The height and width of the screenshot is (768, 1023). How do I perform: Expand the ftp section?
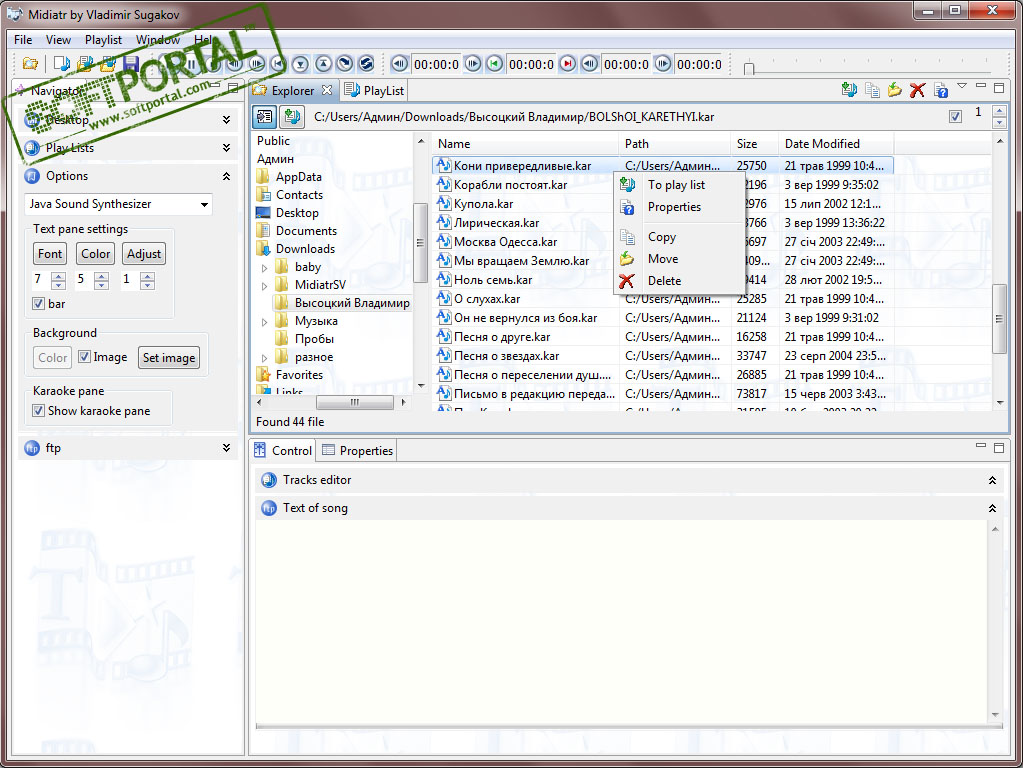(x=226, y=448)
